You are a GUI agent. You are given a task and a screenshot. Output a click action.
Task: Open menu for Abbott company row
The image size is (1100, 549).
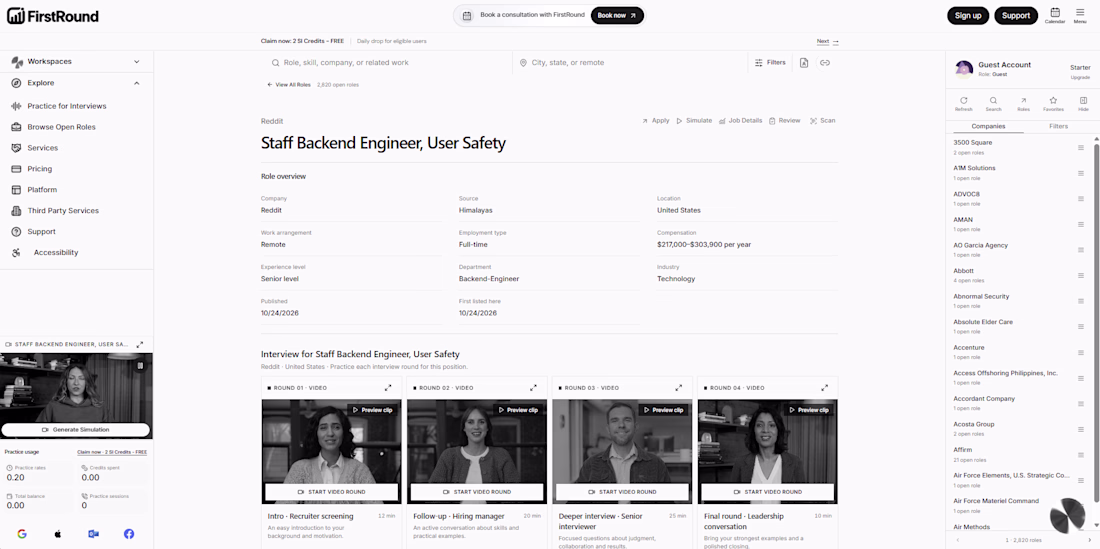click(x=1080, y=276)
